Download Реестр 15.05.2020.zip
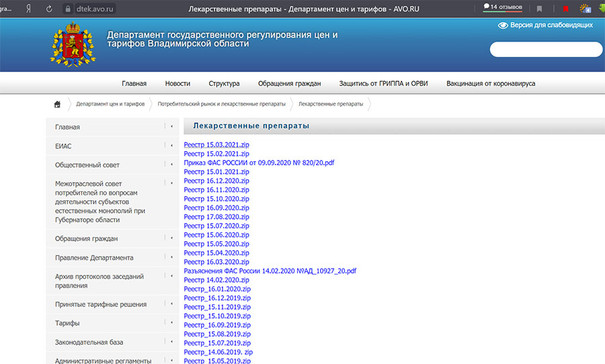The image size is (605, 364). 216,244
